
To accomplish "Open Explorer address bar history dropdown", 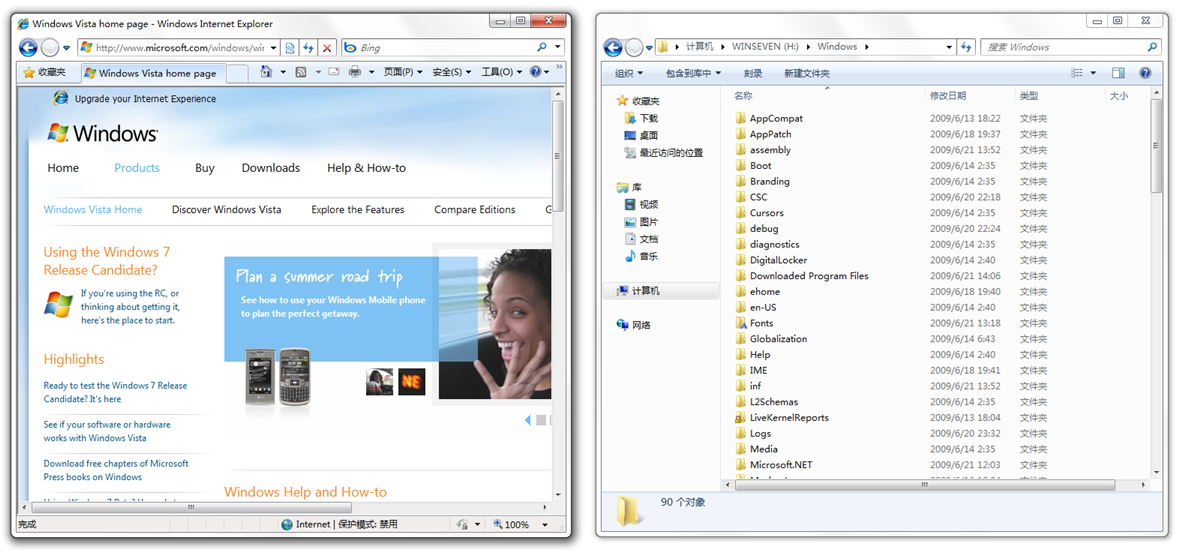I will click(x=950, y=47).
